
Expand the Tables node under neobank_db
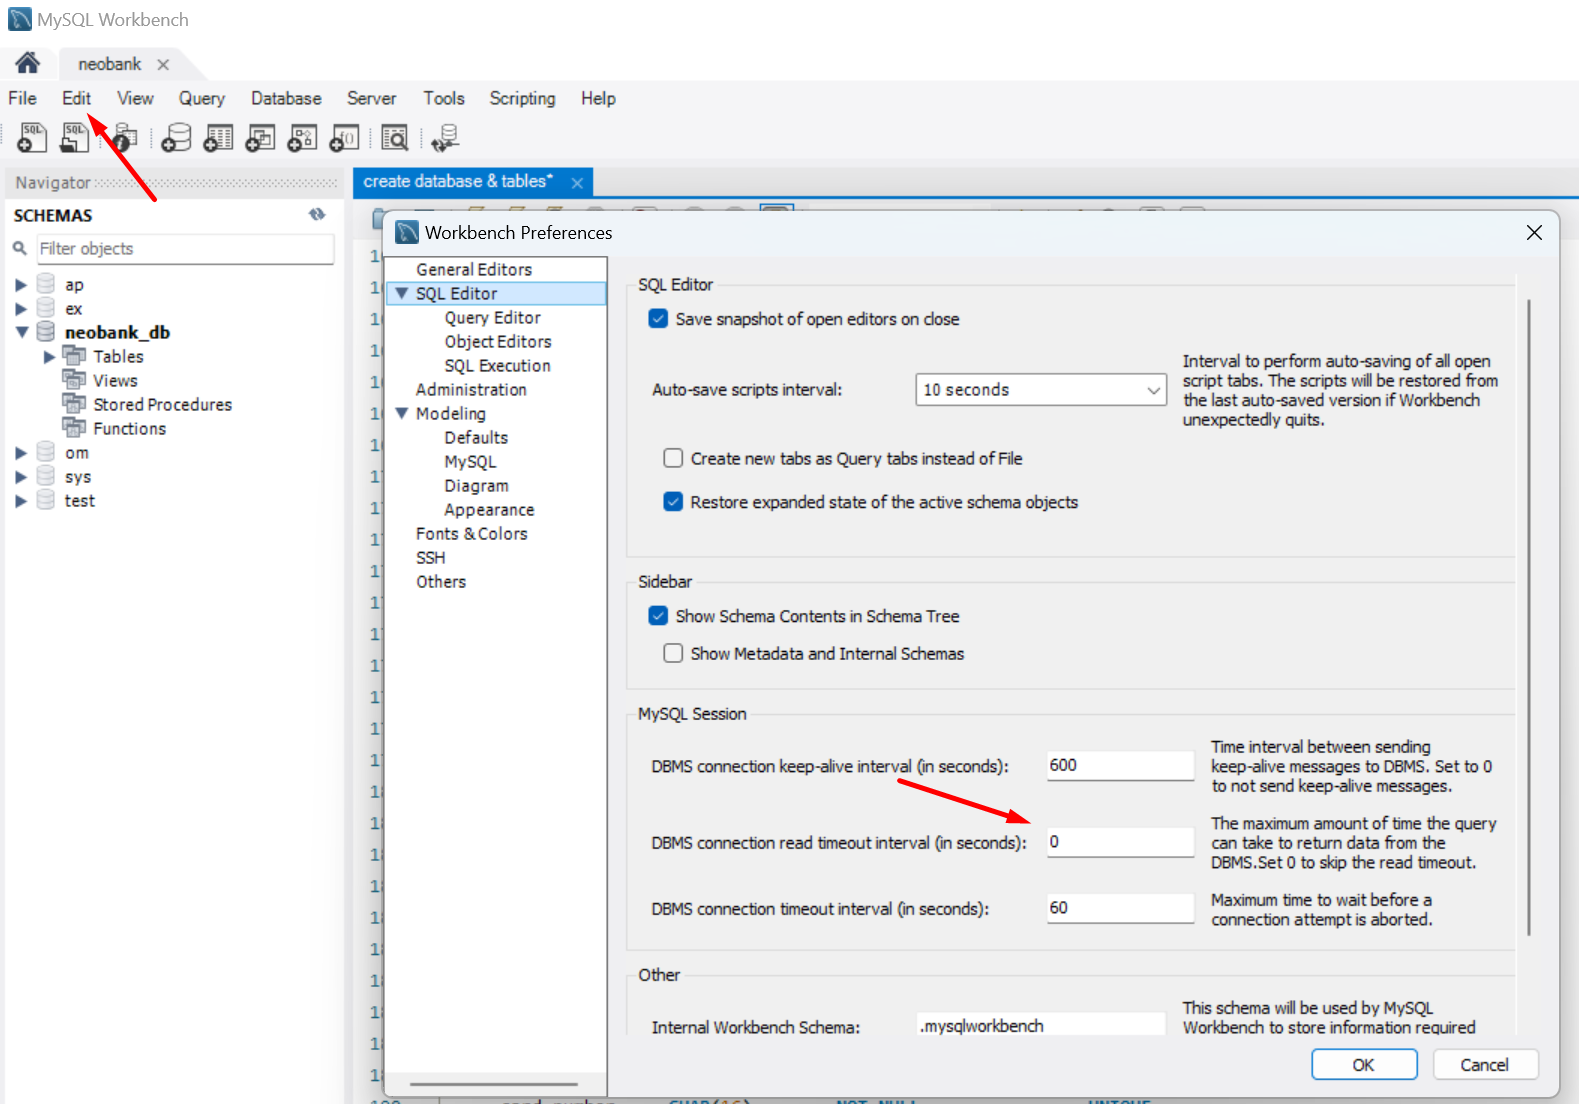tap(49, 357)
